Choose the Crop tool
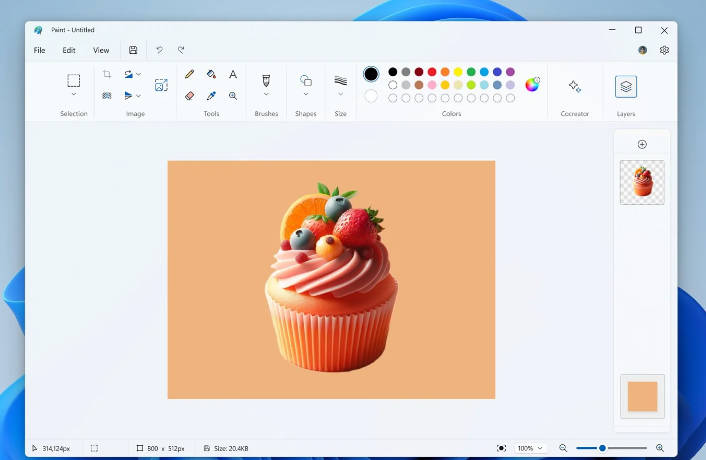 (107, 74)
